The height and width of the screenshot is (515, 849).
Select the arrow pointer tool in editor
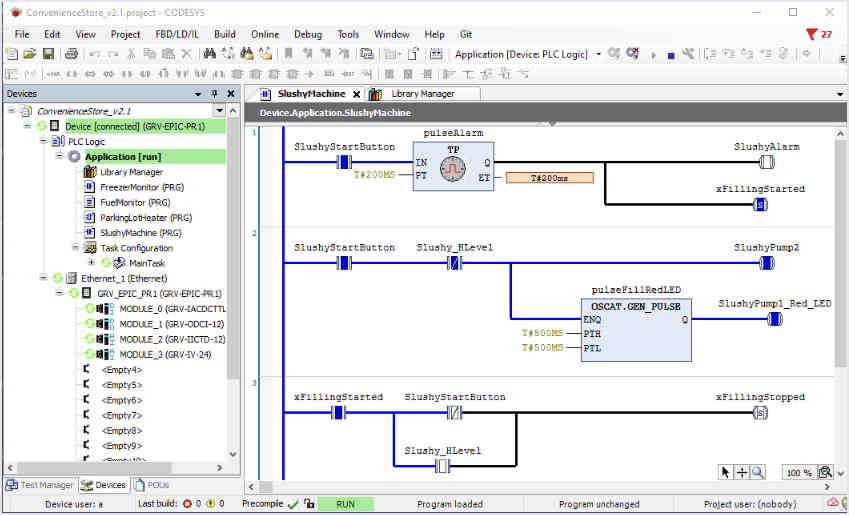pyautogui.click(x=726, y=472)
